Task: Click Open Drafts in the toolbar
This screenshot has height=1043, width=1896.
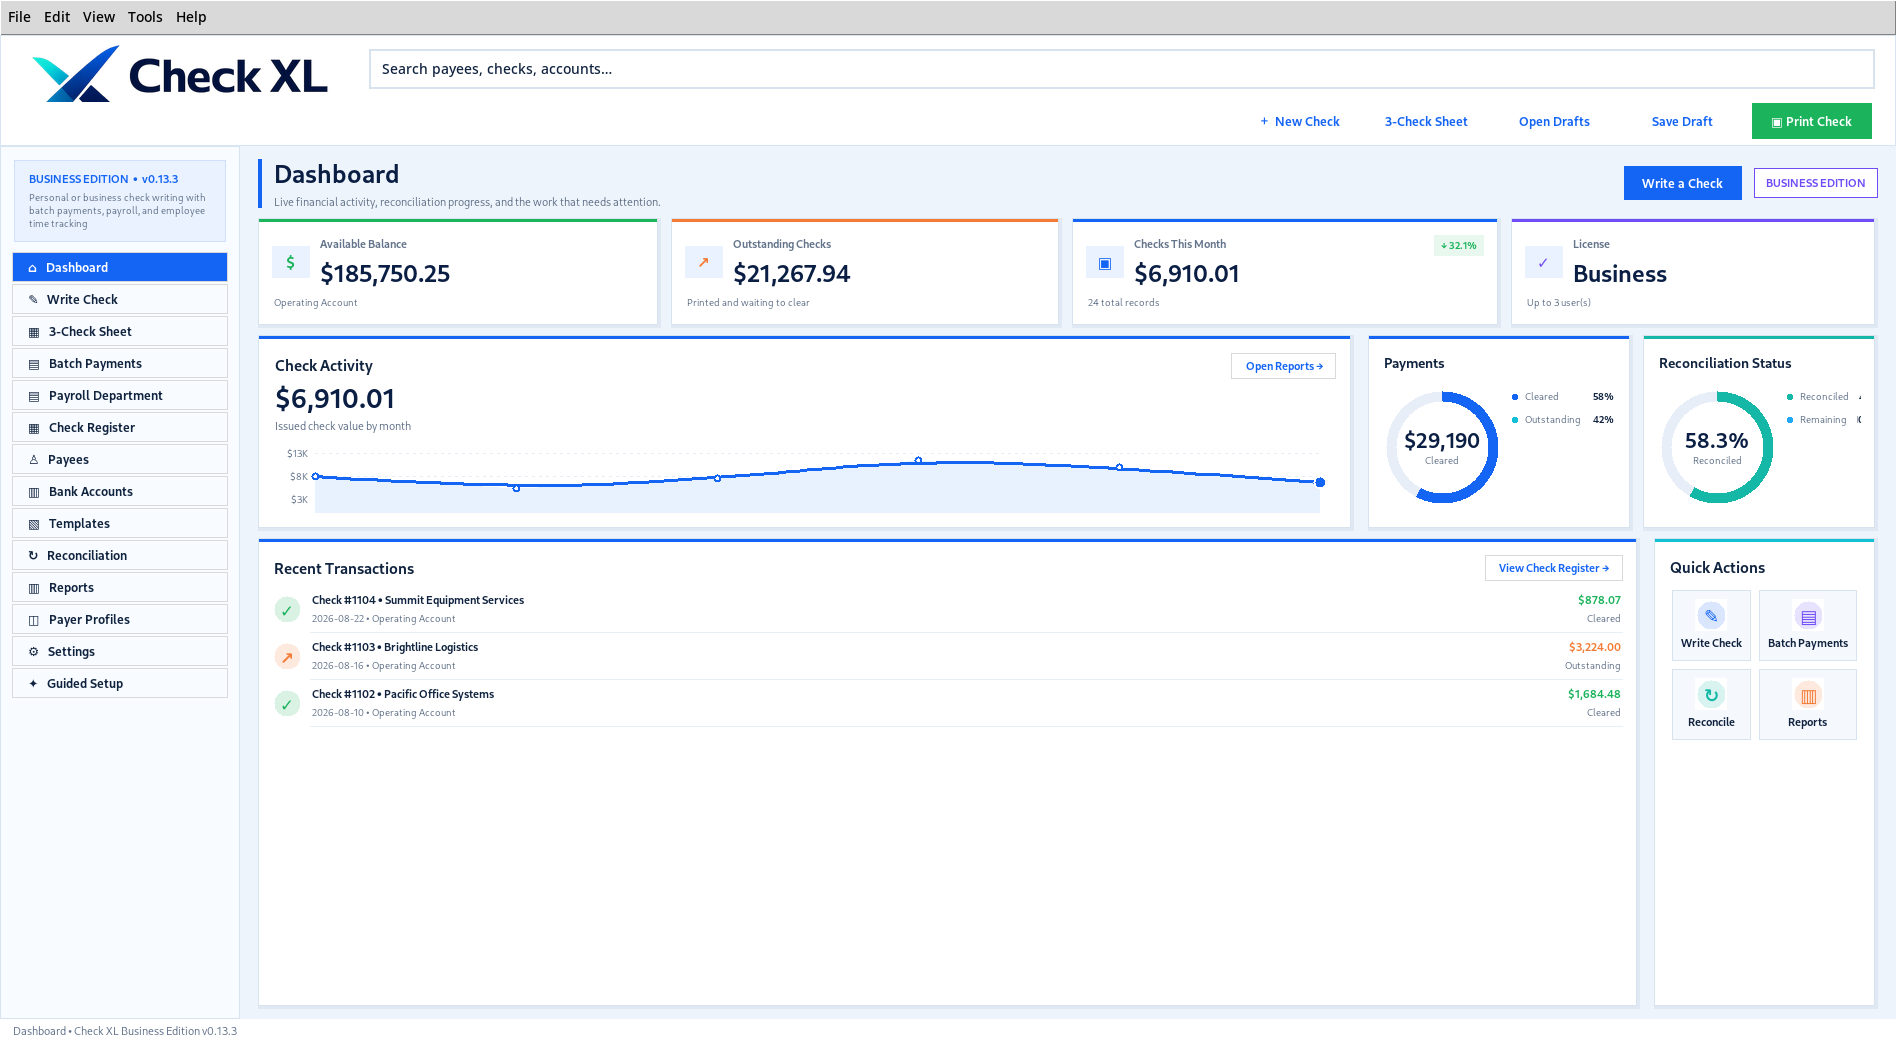Action: (1554, 121)
